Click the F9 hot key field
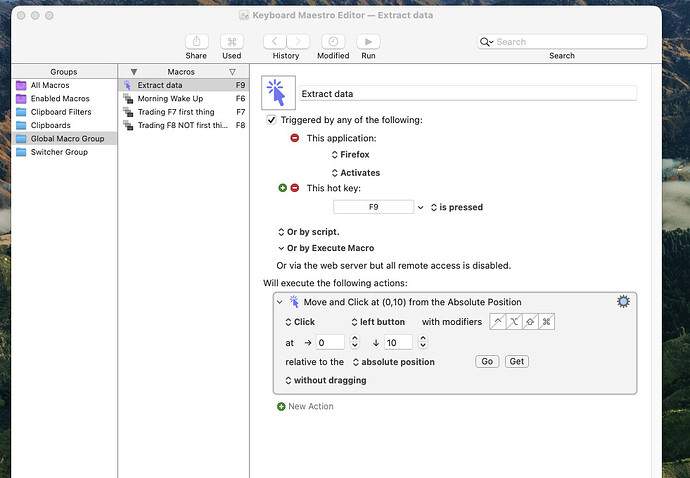This screenshot has height=478, width=690. pos(374,207)
